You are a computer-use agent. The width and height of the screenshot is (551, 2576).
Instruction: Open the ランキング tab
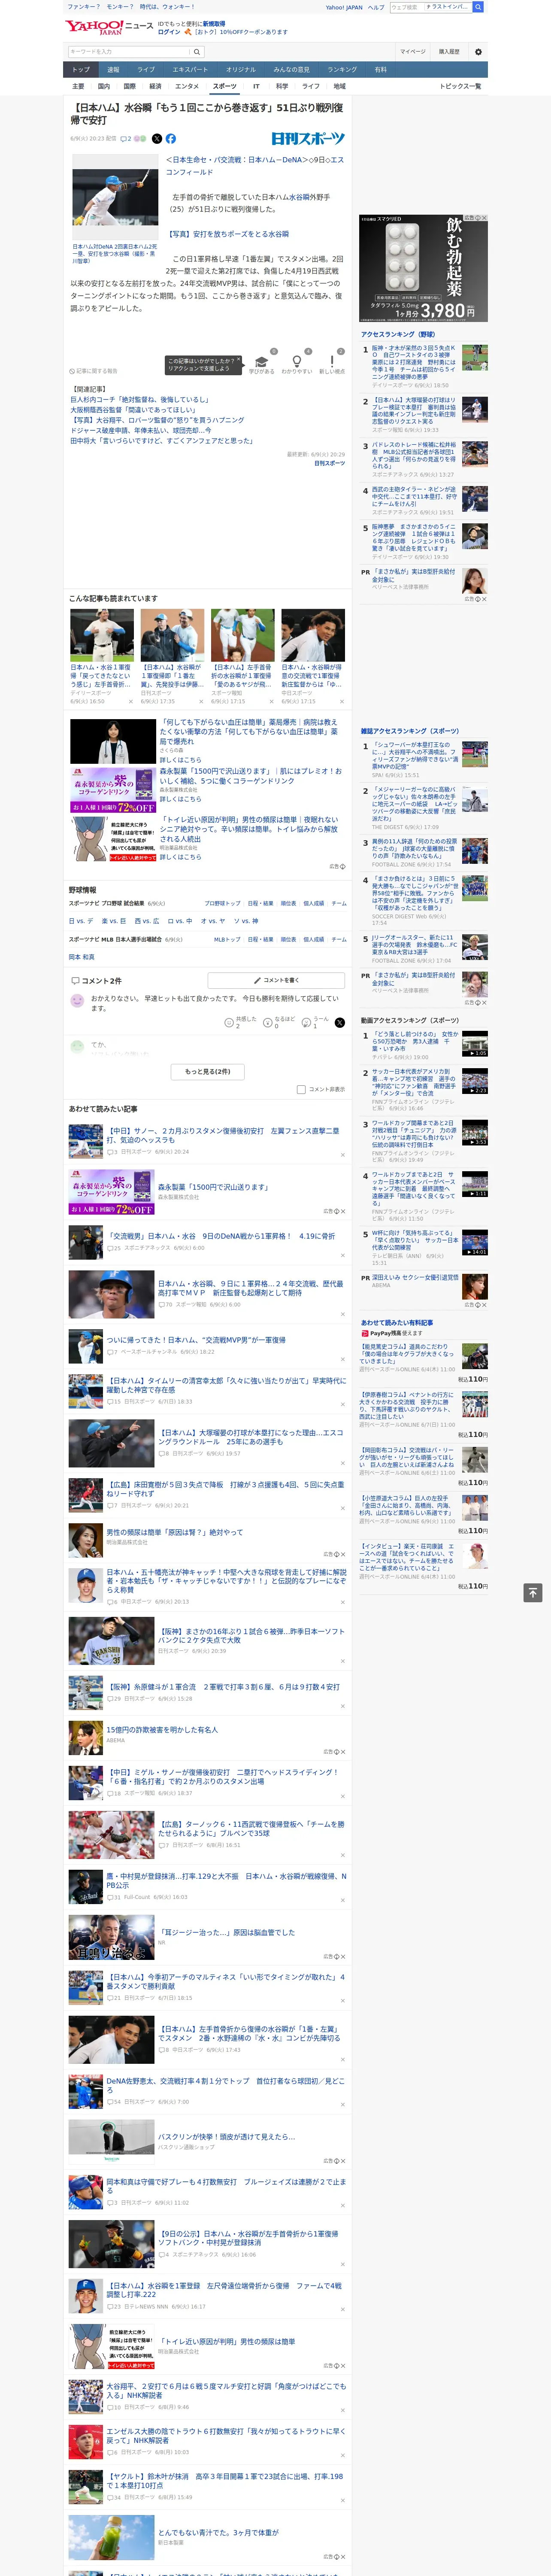(x=342, y=70)
